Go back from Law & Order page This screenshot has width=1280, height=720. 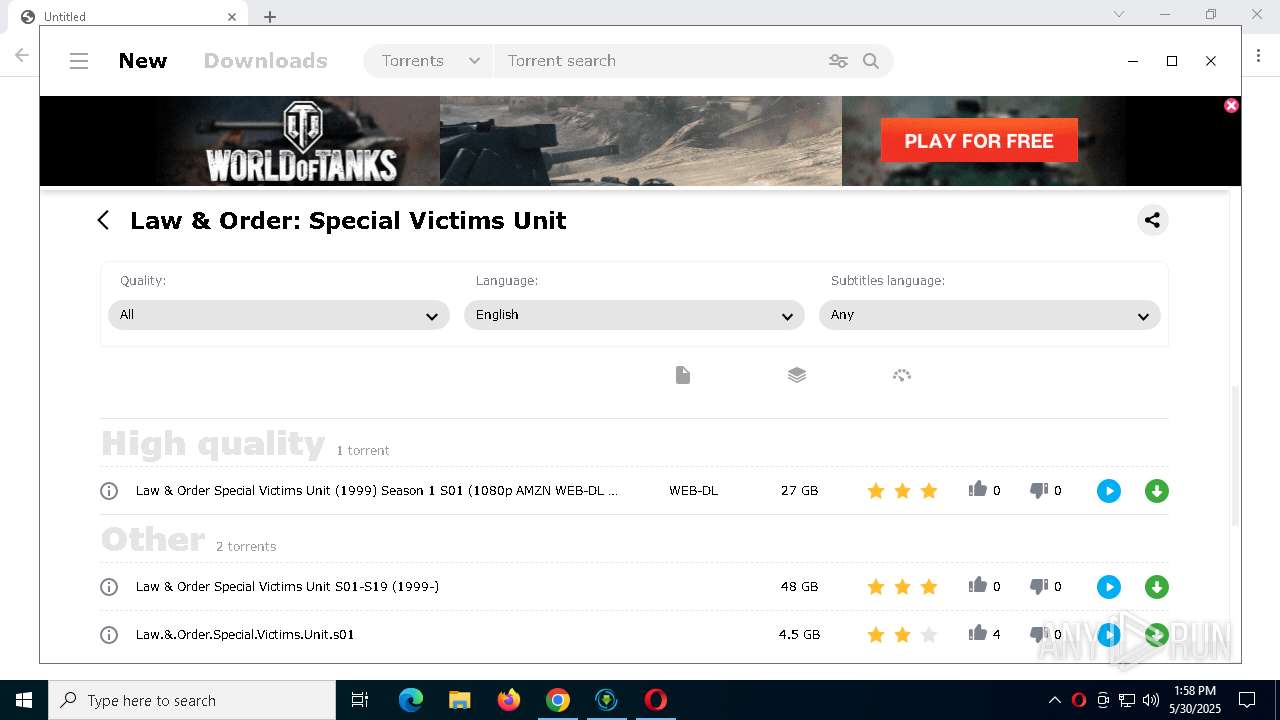pyautogui.click(x=103, y=220)
